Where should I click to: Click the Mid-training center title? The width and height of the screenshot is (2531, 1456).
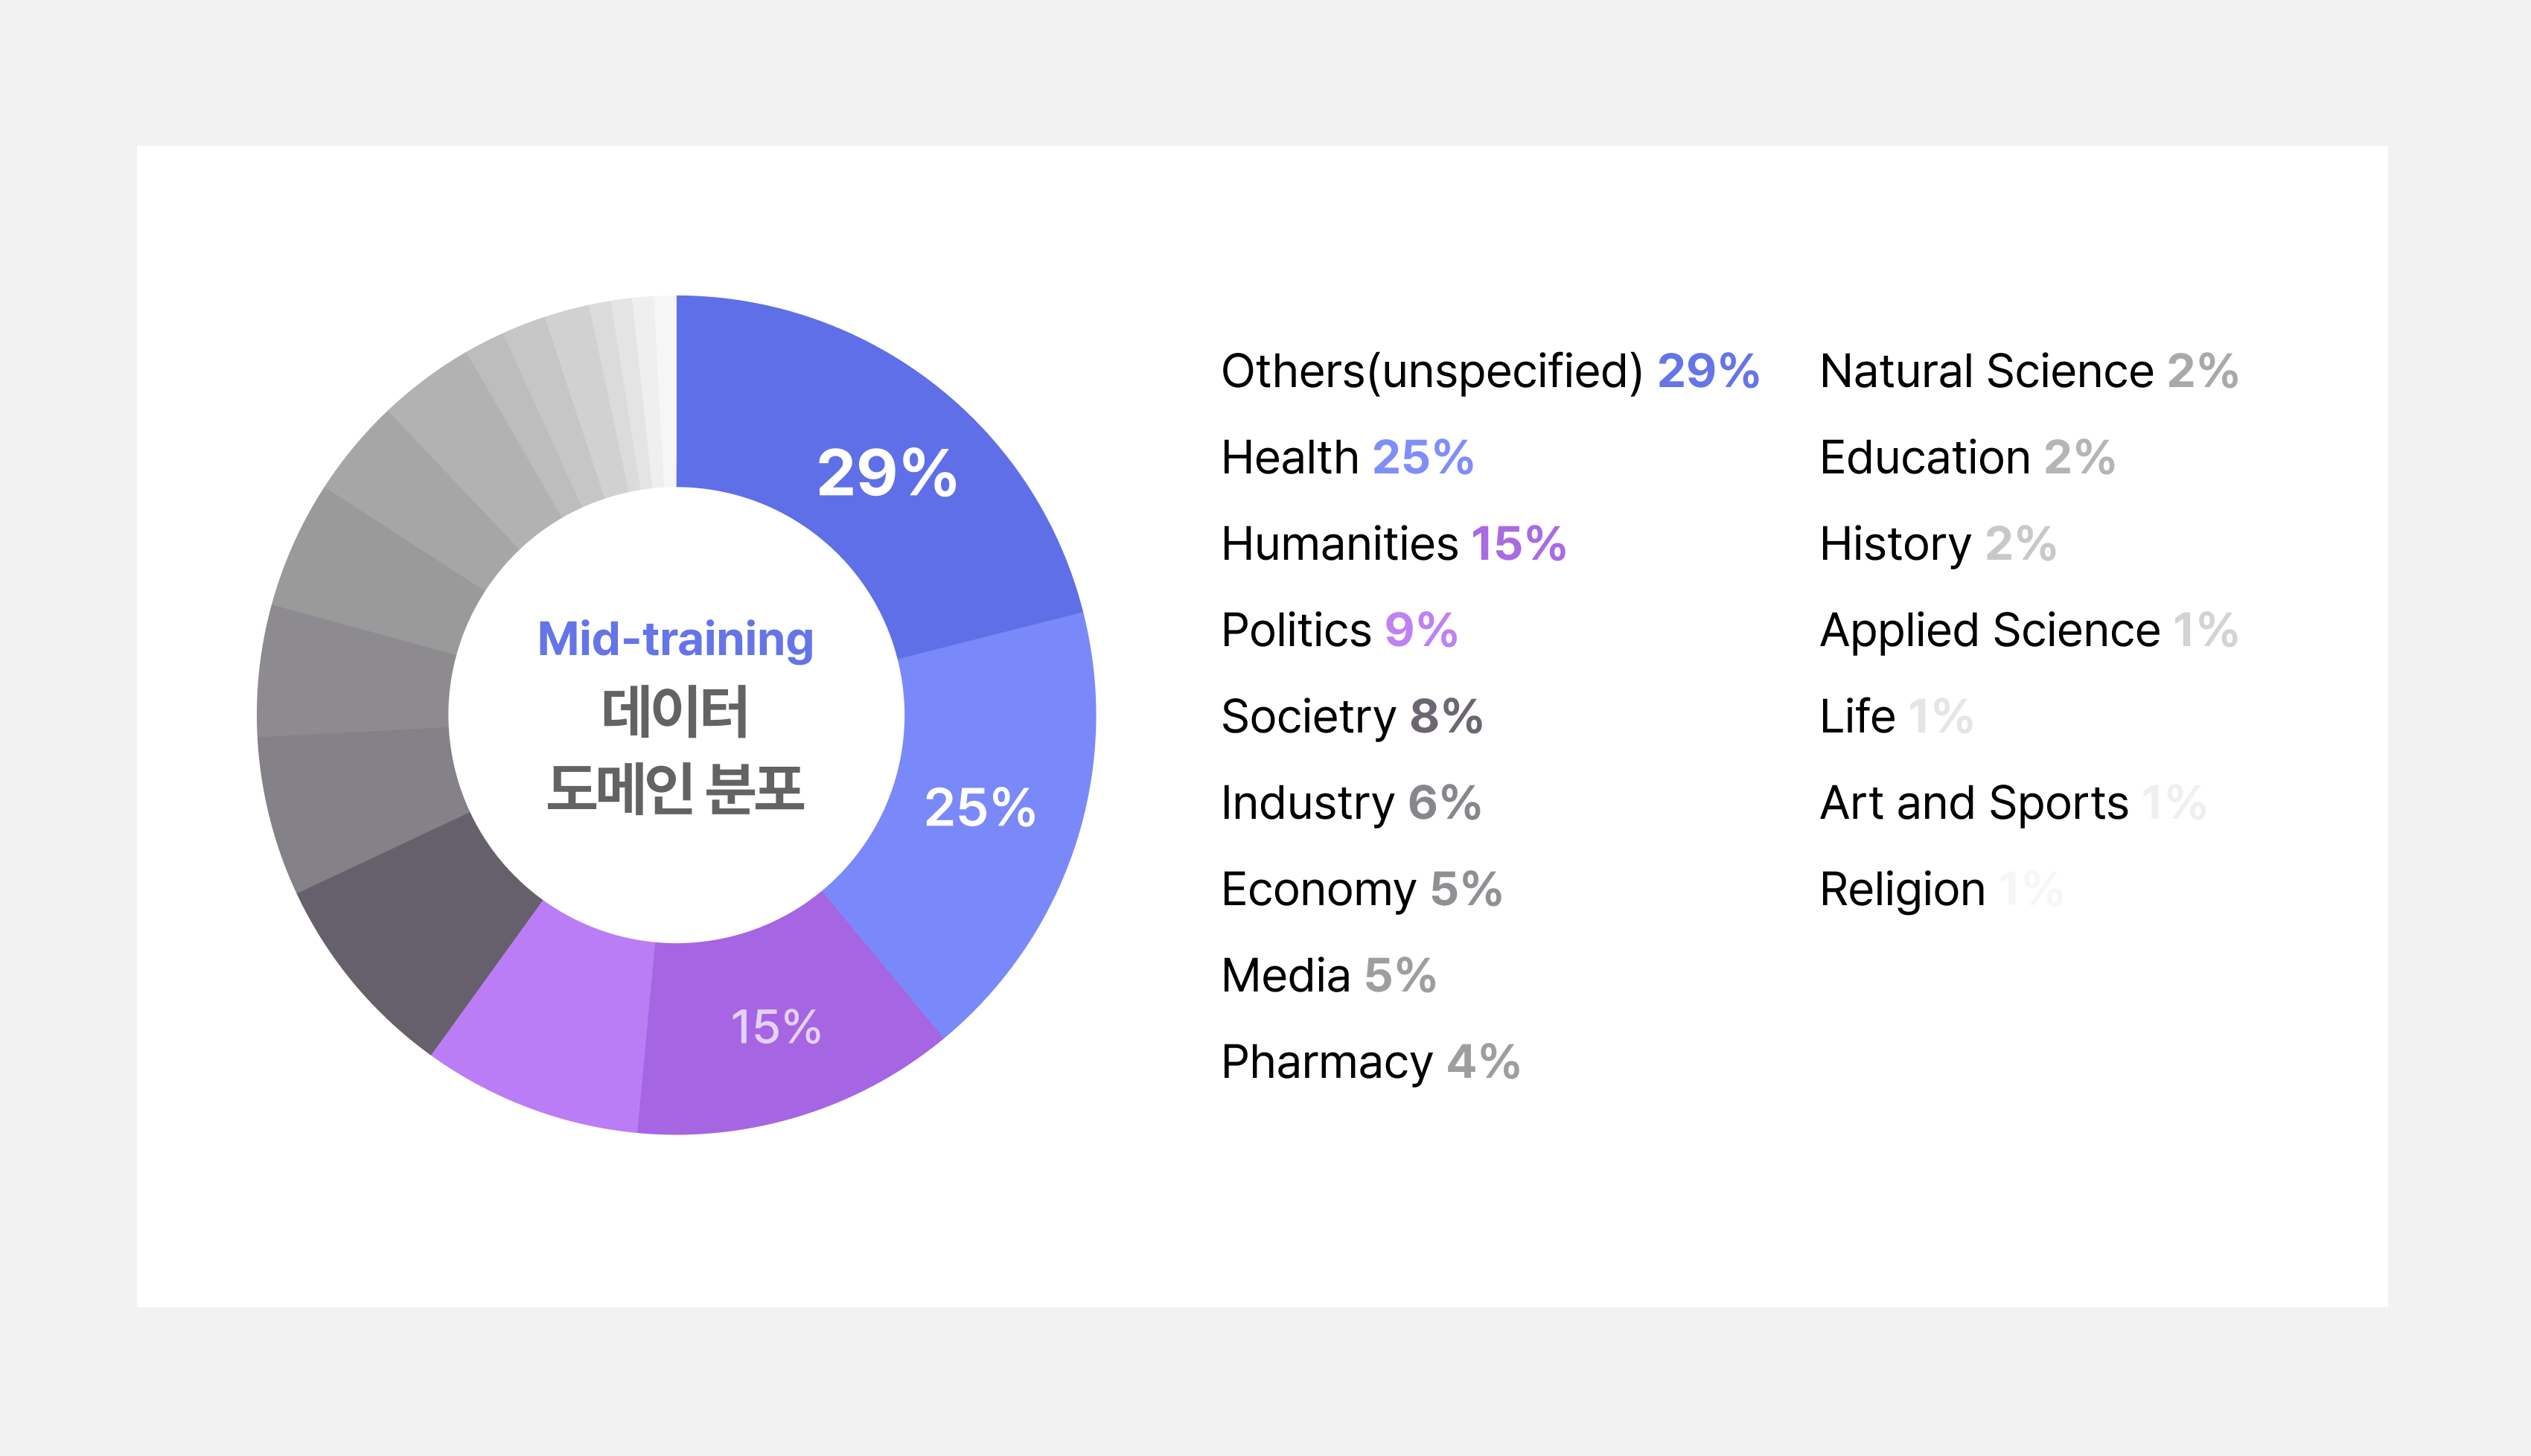click(x=676, y=639)
